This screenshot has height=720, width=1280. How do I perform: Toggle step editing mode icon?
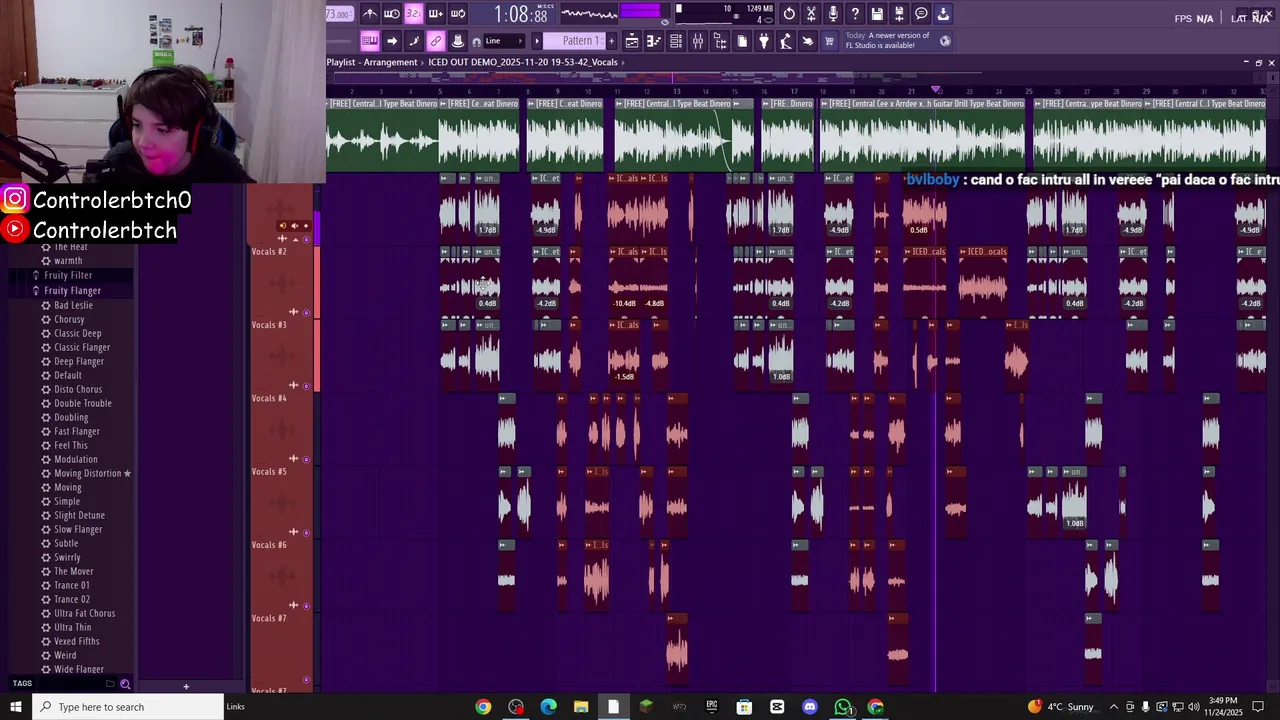coord(414,41)
